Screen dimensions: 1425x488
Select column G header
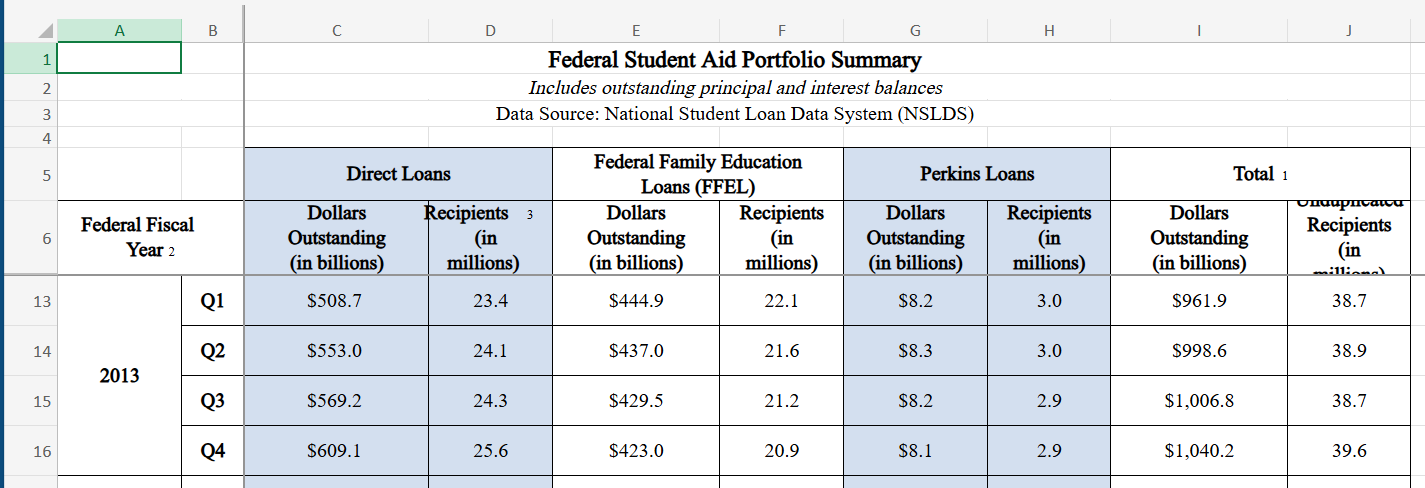pos(915,30)
